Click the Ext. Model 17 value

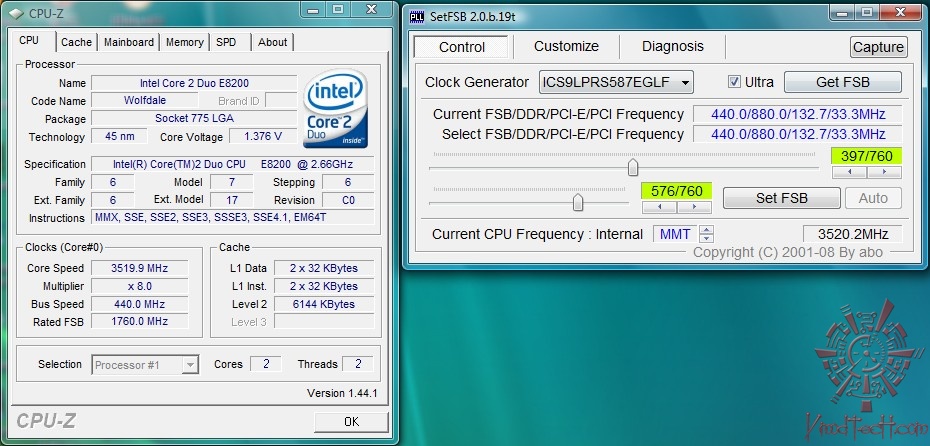pos(231,200)
